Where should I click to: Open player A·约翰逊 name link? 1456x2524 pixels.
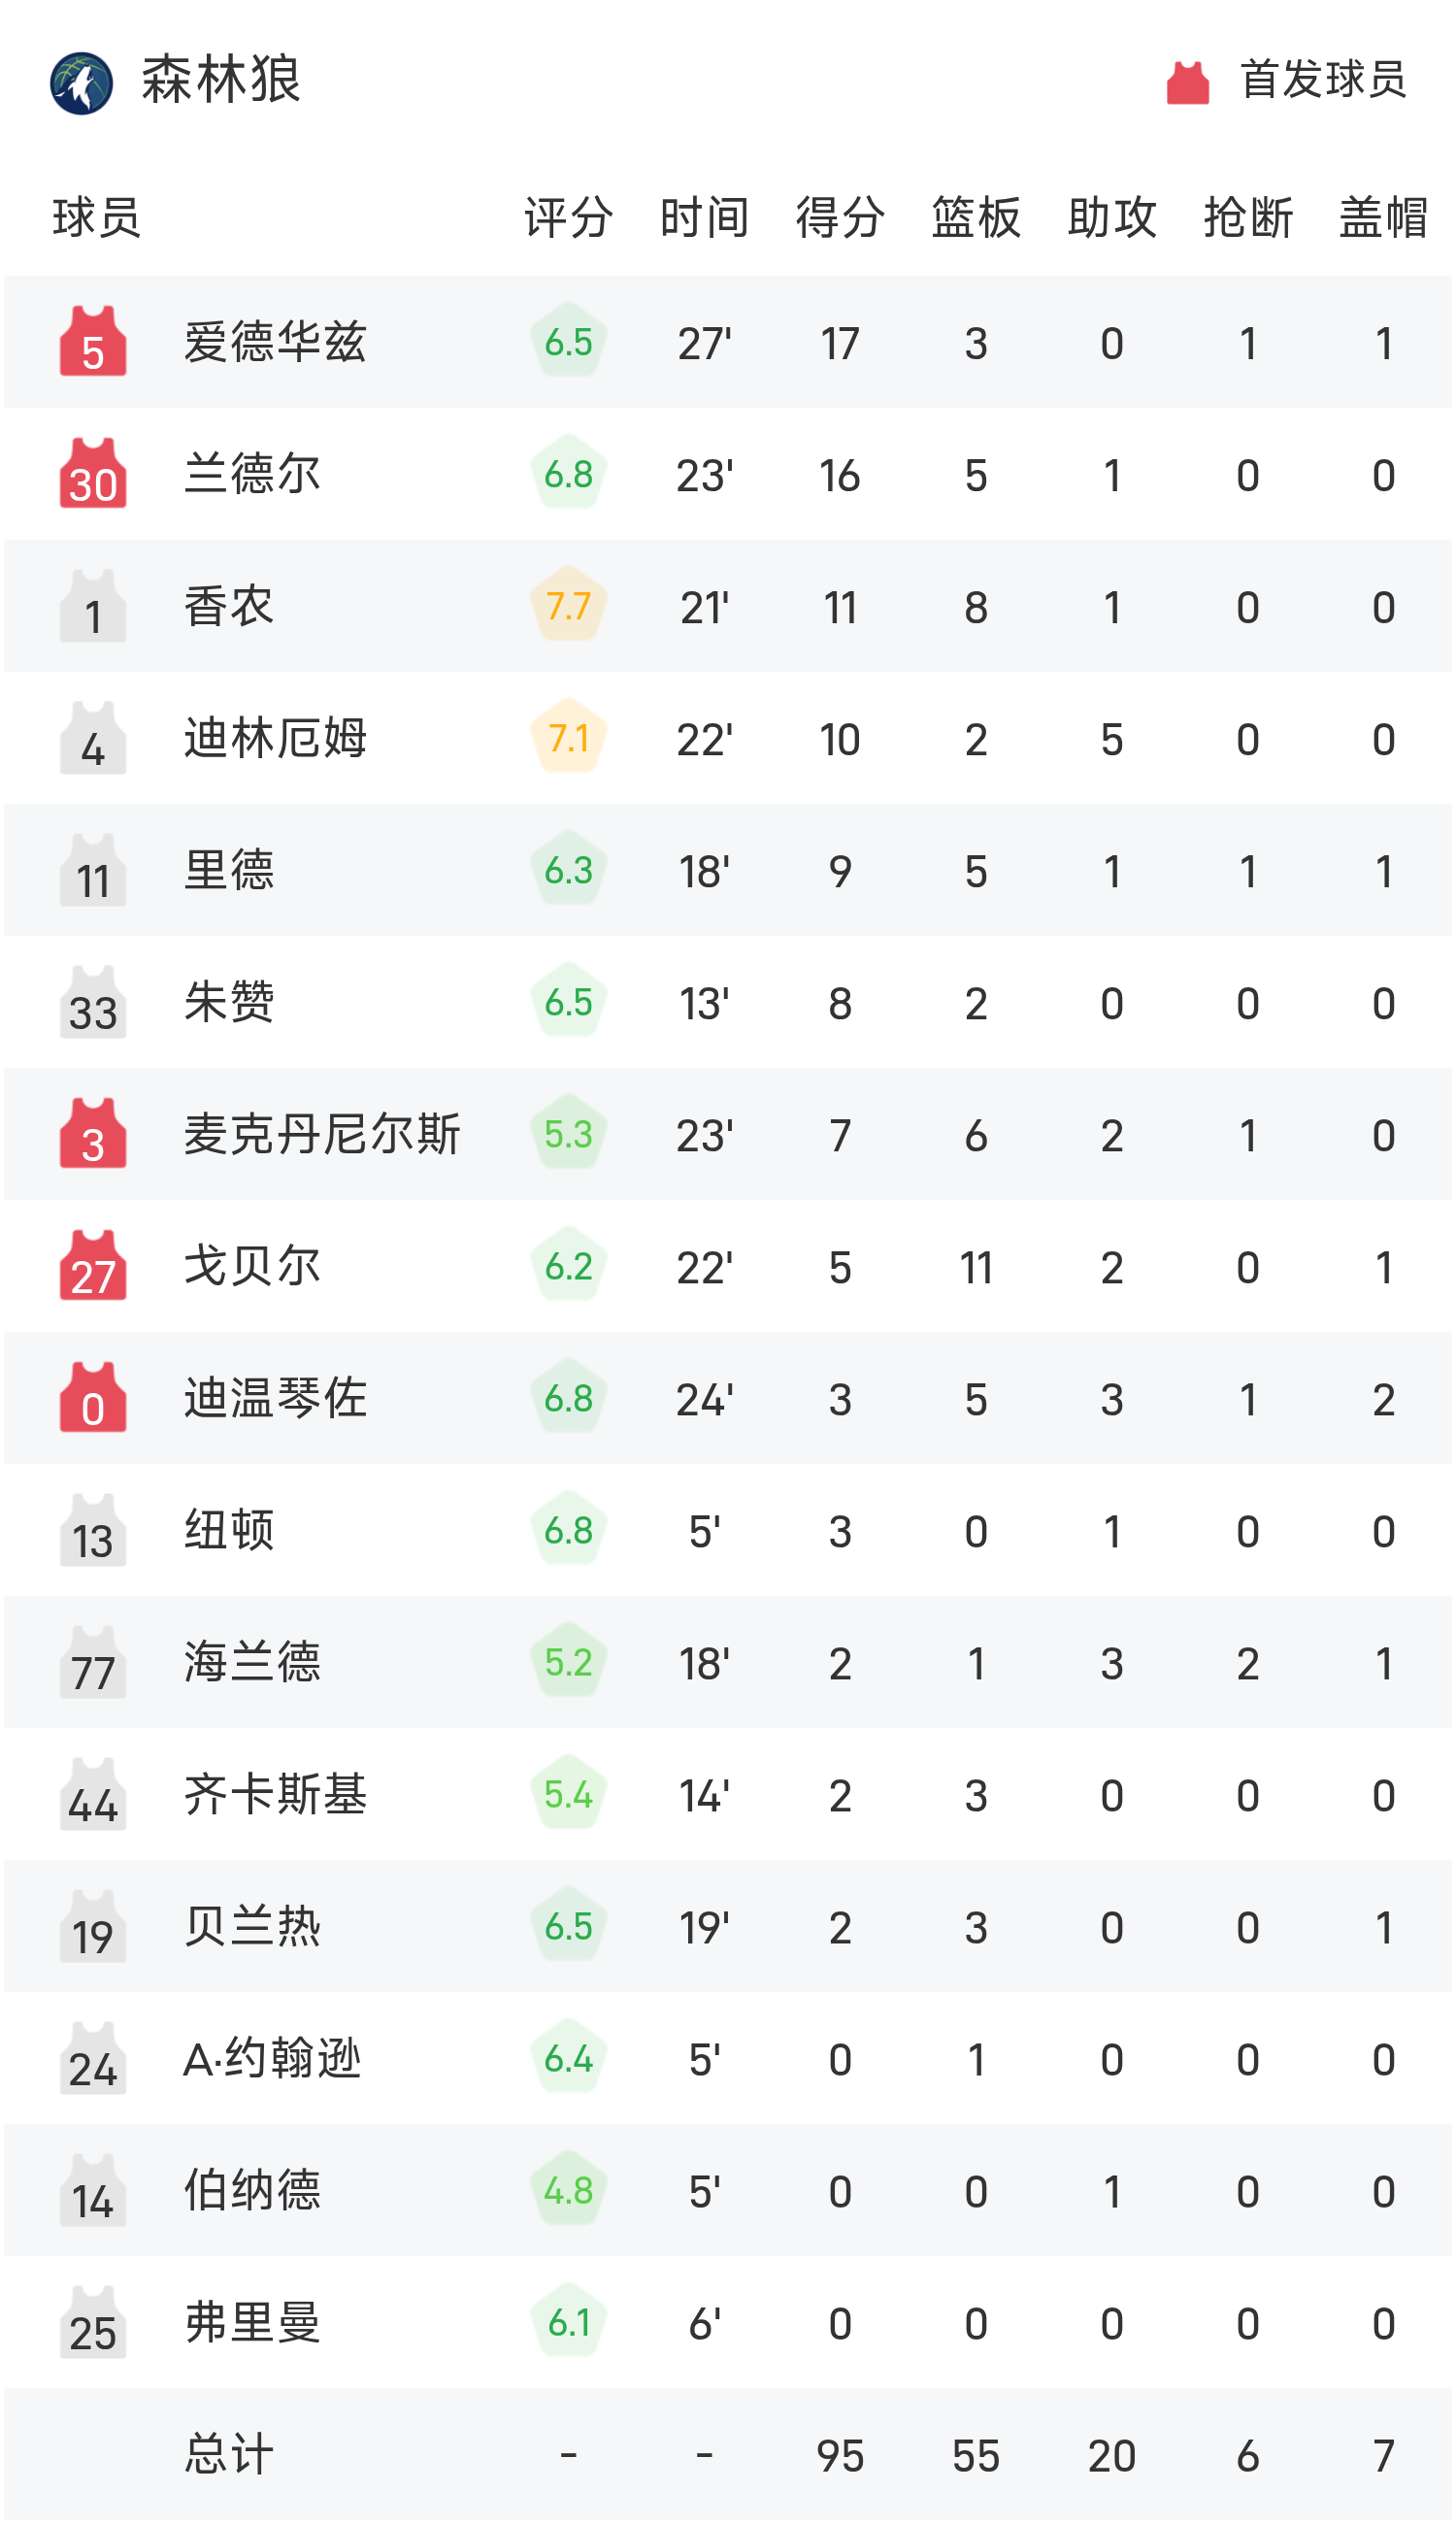pyautogui.click(x=272, y=2058)
